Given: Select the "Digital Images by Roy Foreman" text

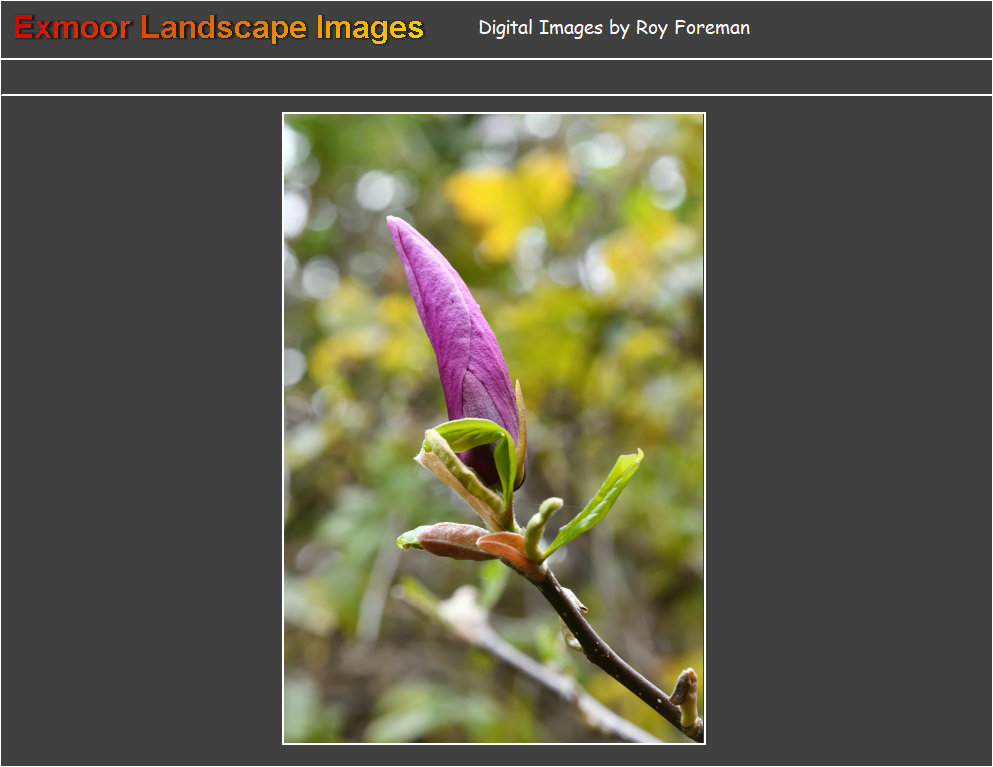Looking at the screenshot, I should coord(613,28).
